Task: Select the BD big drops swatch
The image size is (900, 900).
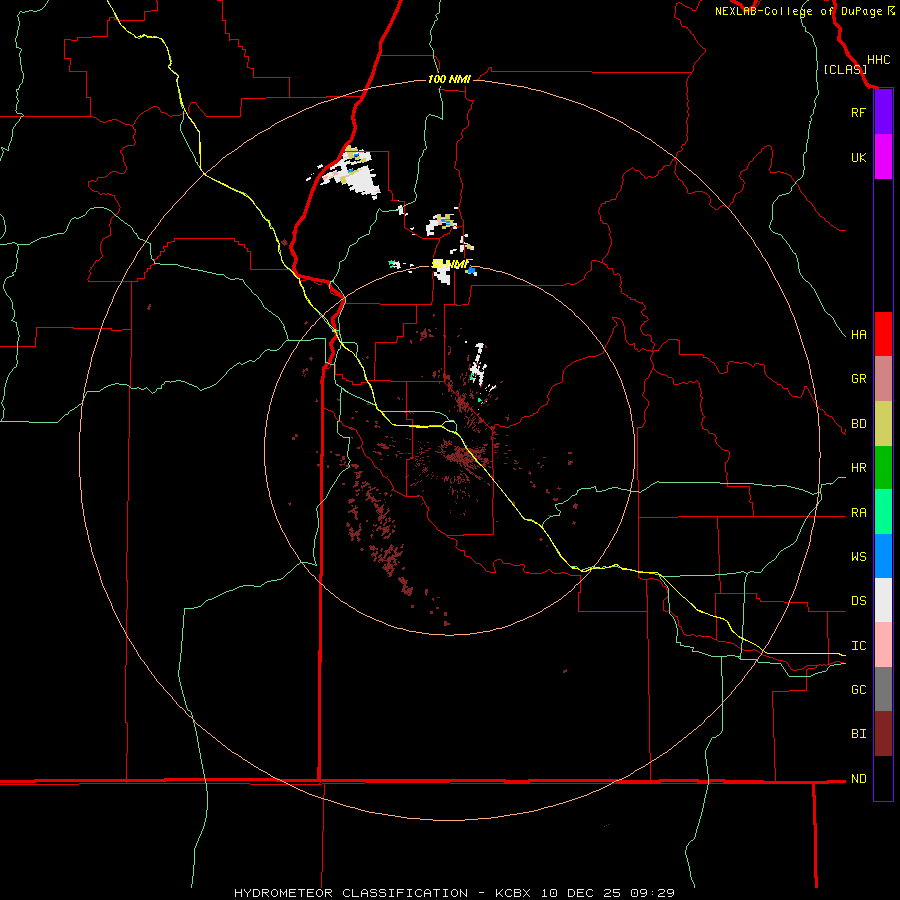Action: point(883,424)
